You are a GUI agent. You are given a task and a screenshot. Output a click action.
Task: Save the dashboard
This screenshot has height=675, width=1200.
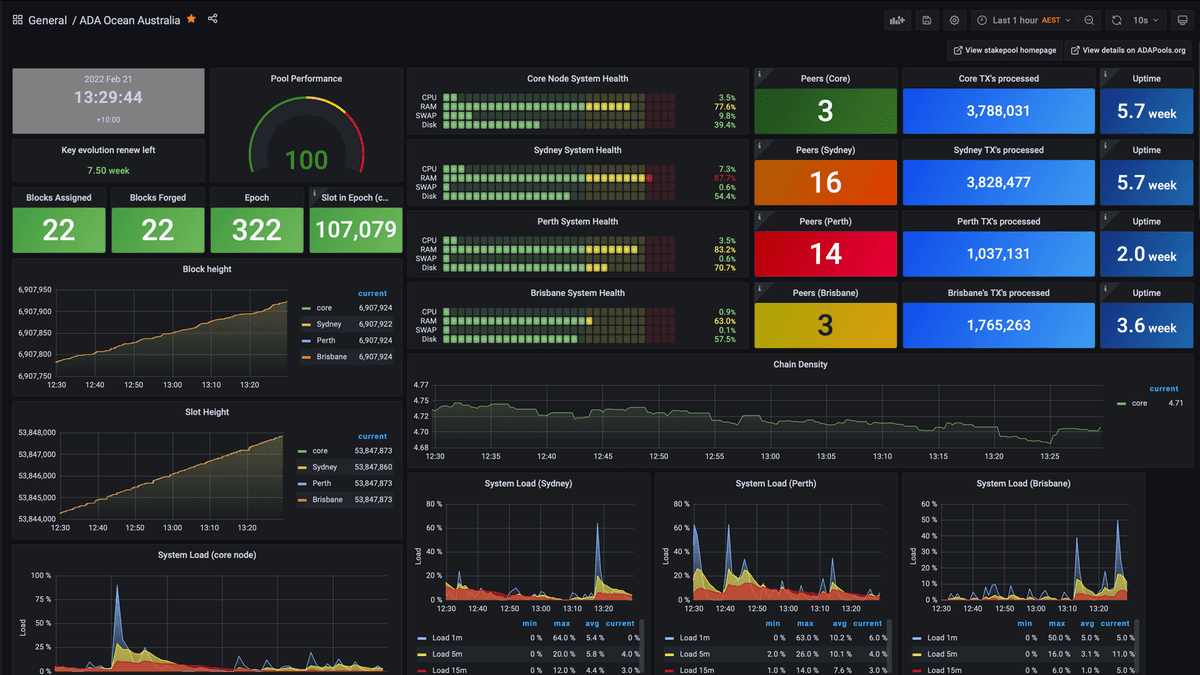(x=927, y=20)
